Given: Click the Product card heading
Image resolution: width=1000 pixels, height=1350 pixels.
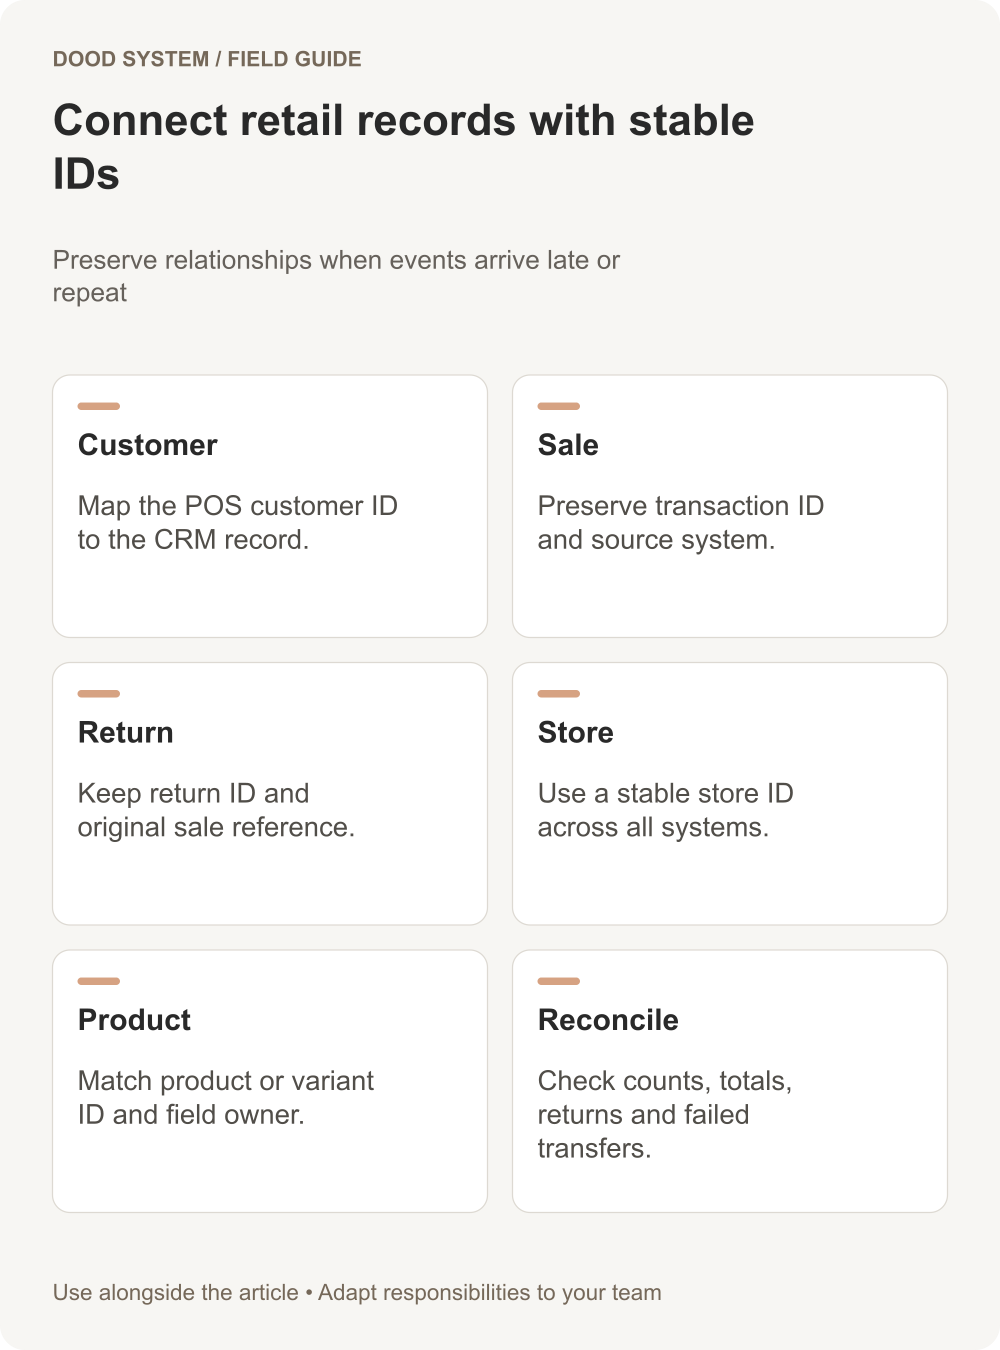Looking at the screenshot, I should tap(134, 1020).
